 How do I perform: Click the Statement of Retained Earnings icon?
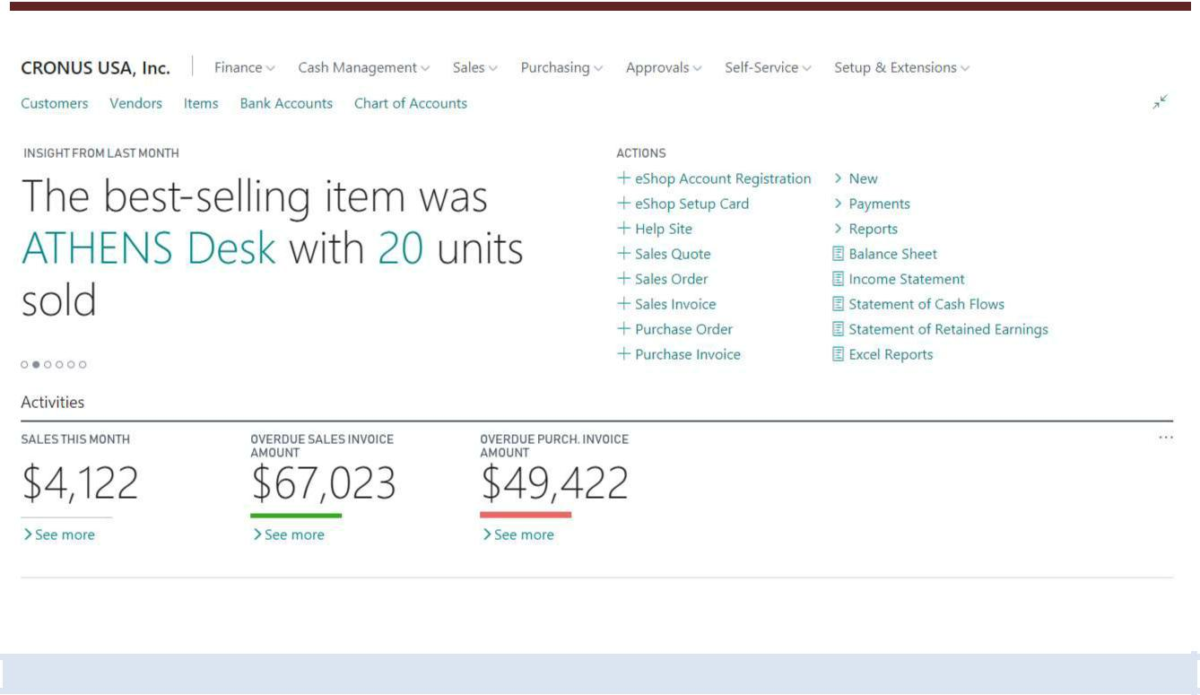pos(838,329)
